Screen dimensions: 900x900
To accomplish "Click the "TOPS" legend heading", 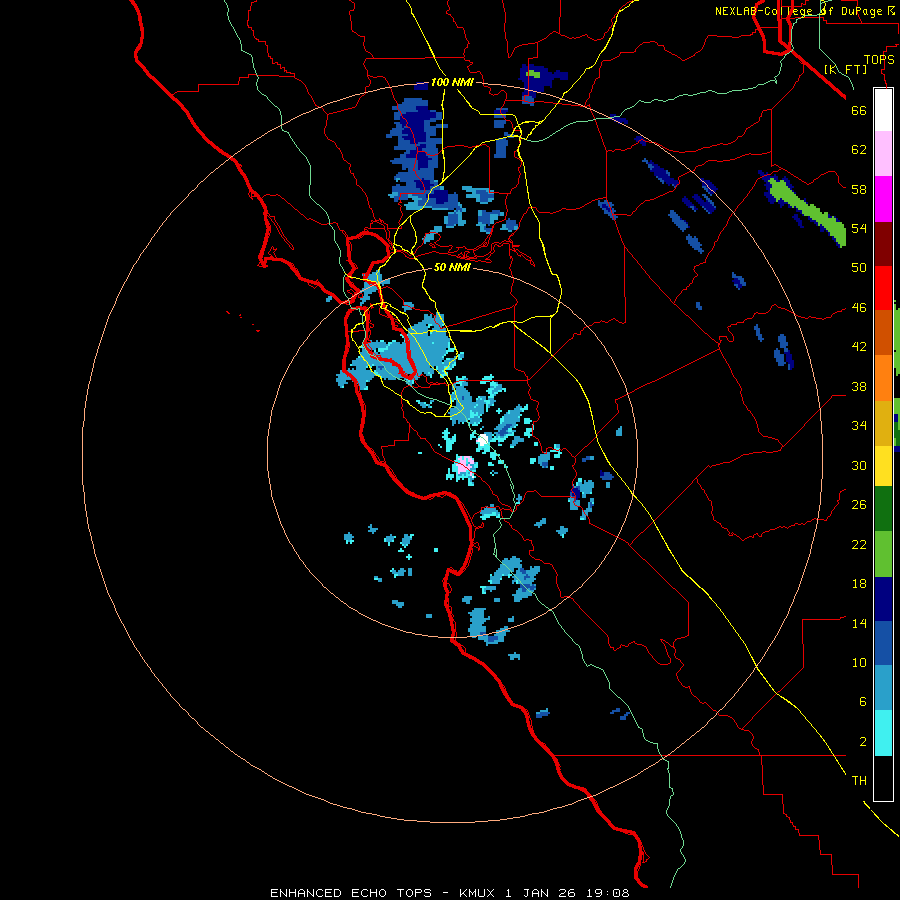I will (x=879, y=60).
